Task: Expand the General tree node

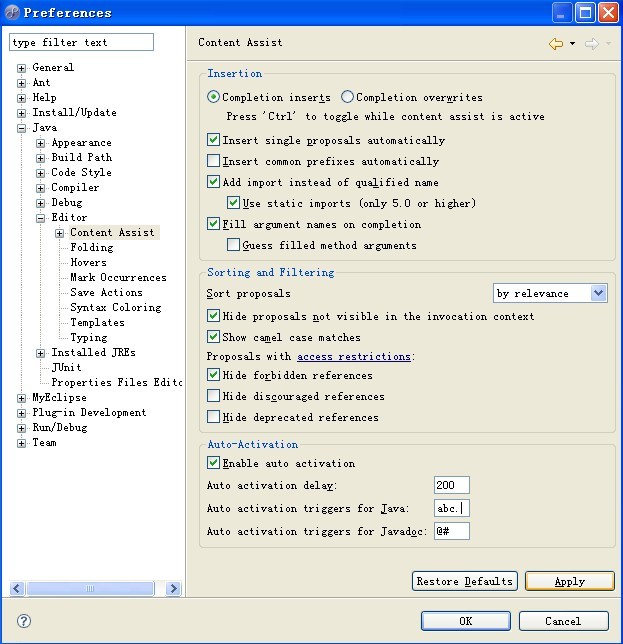Action: point(21,68)
